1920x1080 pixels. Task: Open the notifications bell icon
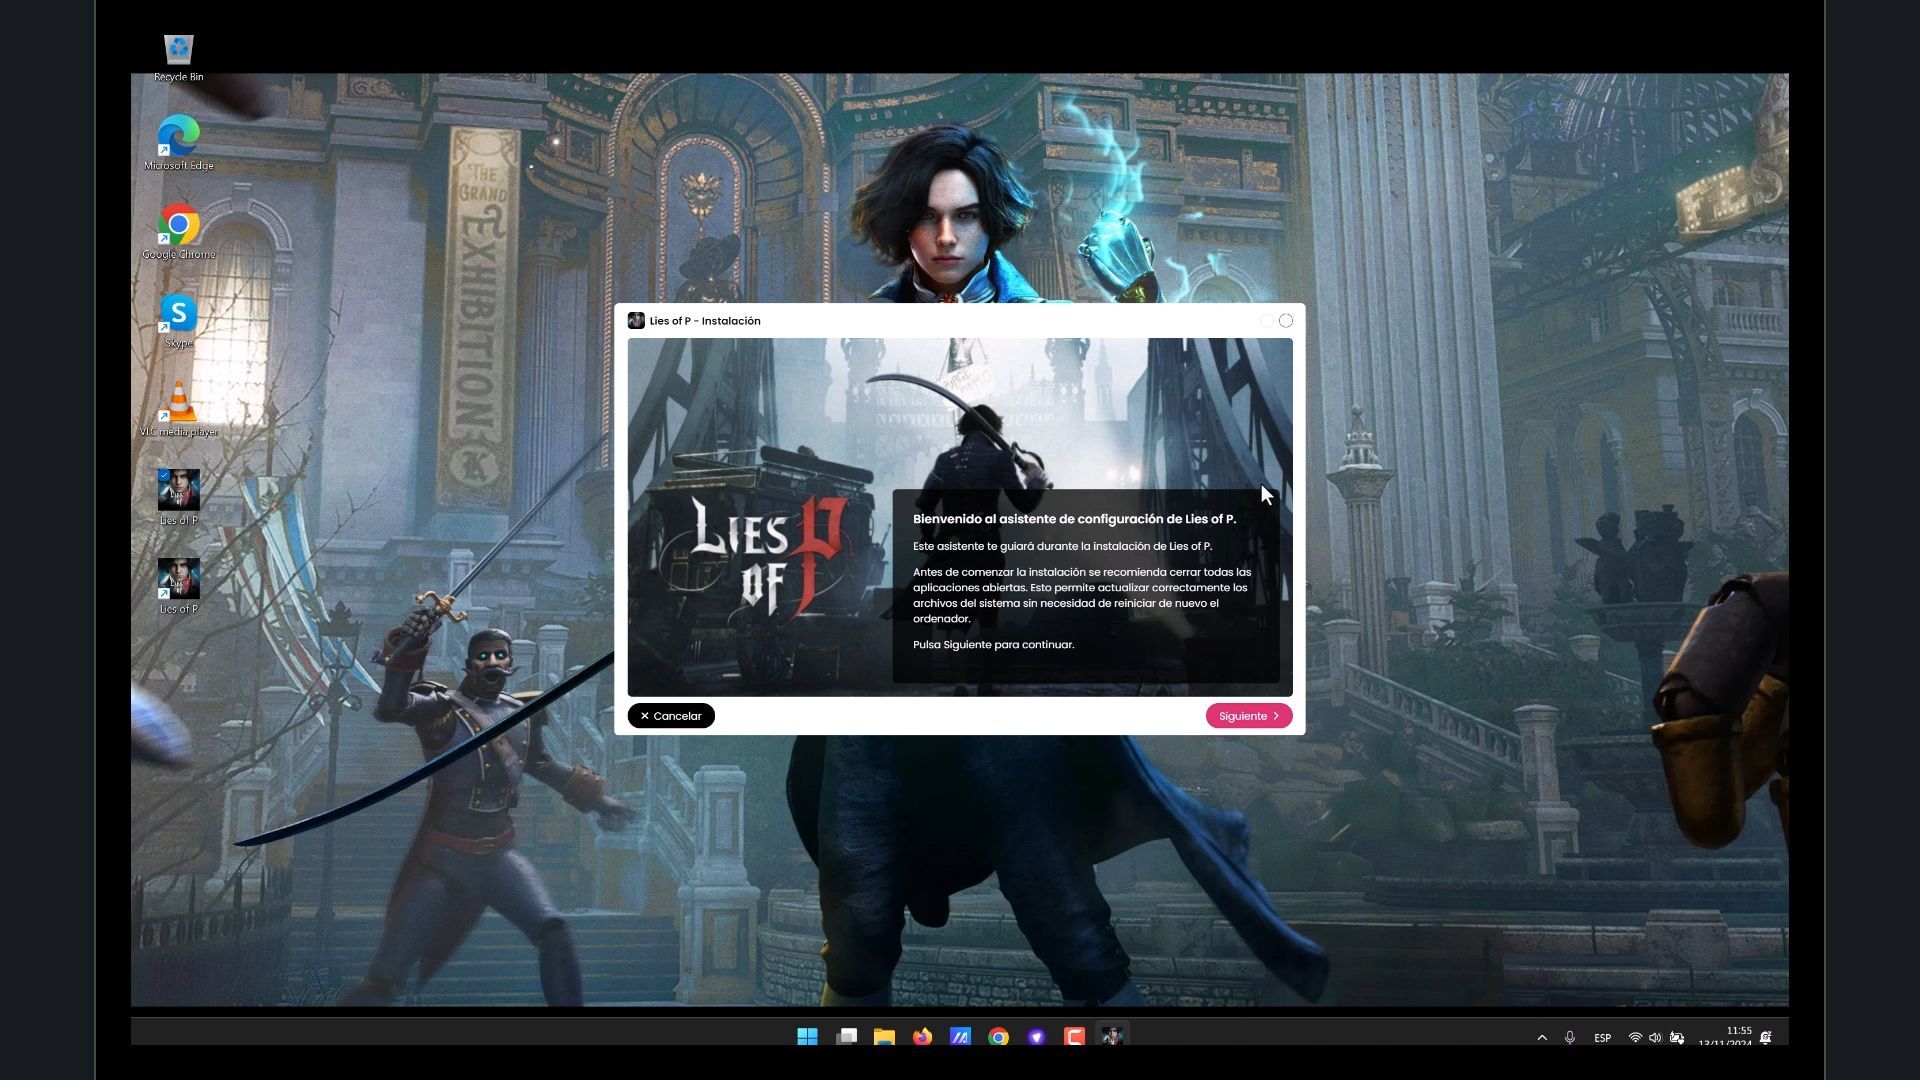(1766, 1038)
